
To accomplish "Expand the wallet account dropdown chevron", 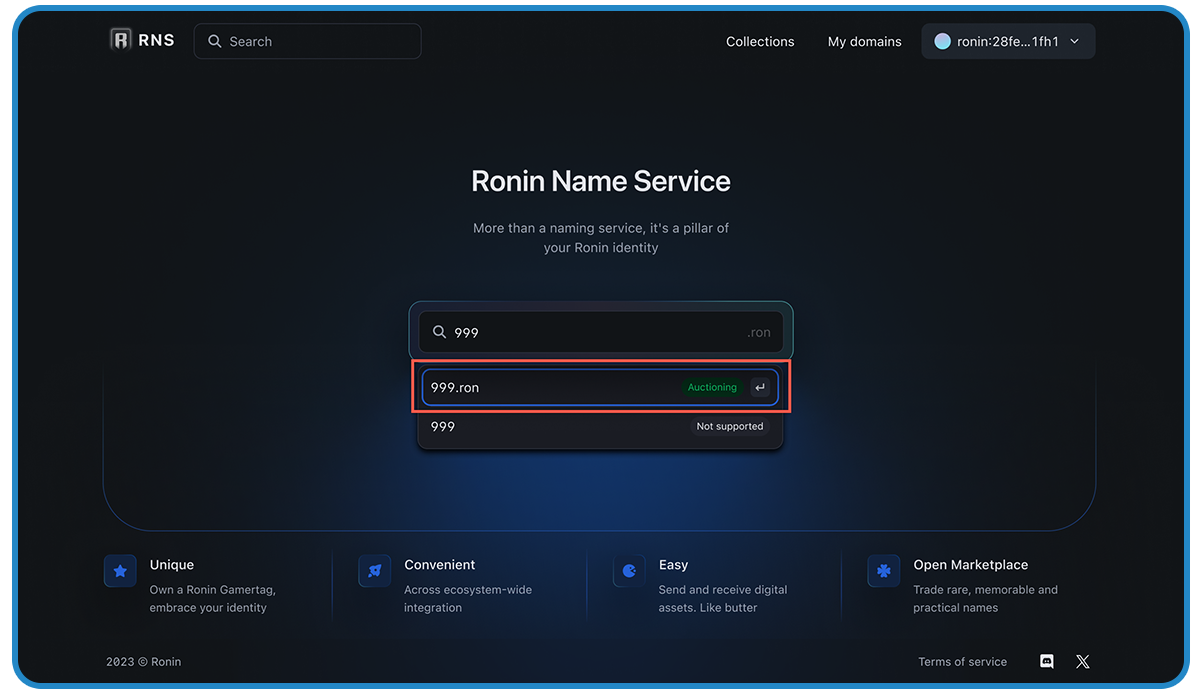I will tap(1075, 41).
